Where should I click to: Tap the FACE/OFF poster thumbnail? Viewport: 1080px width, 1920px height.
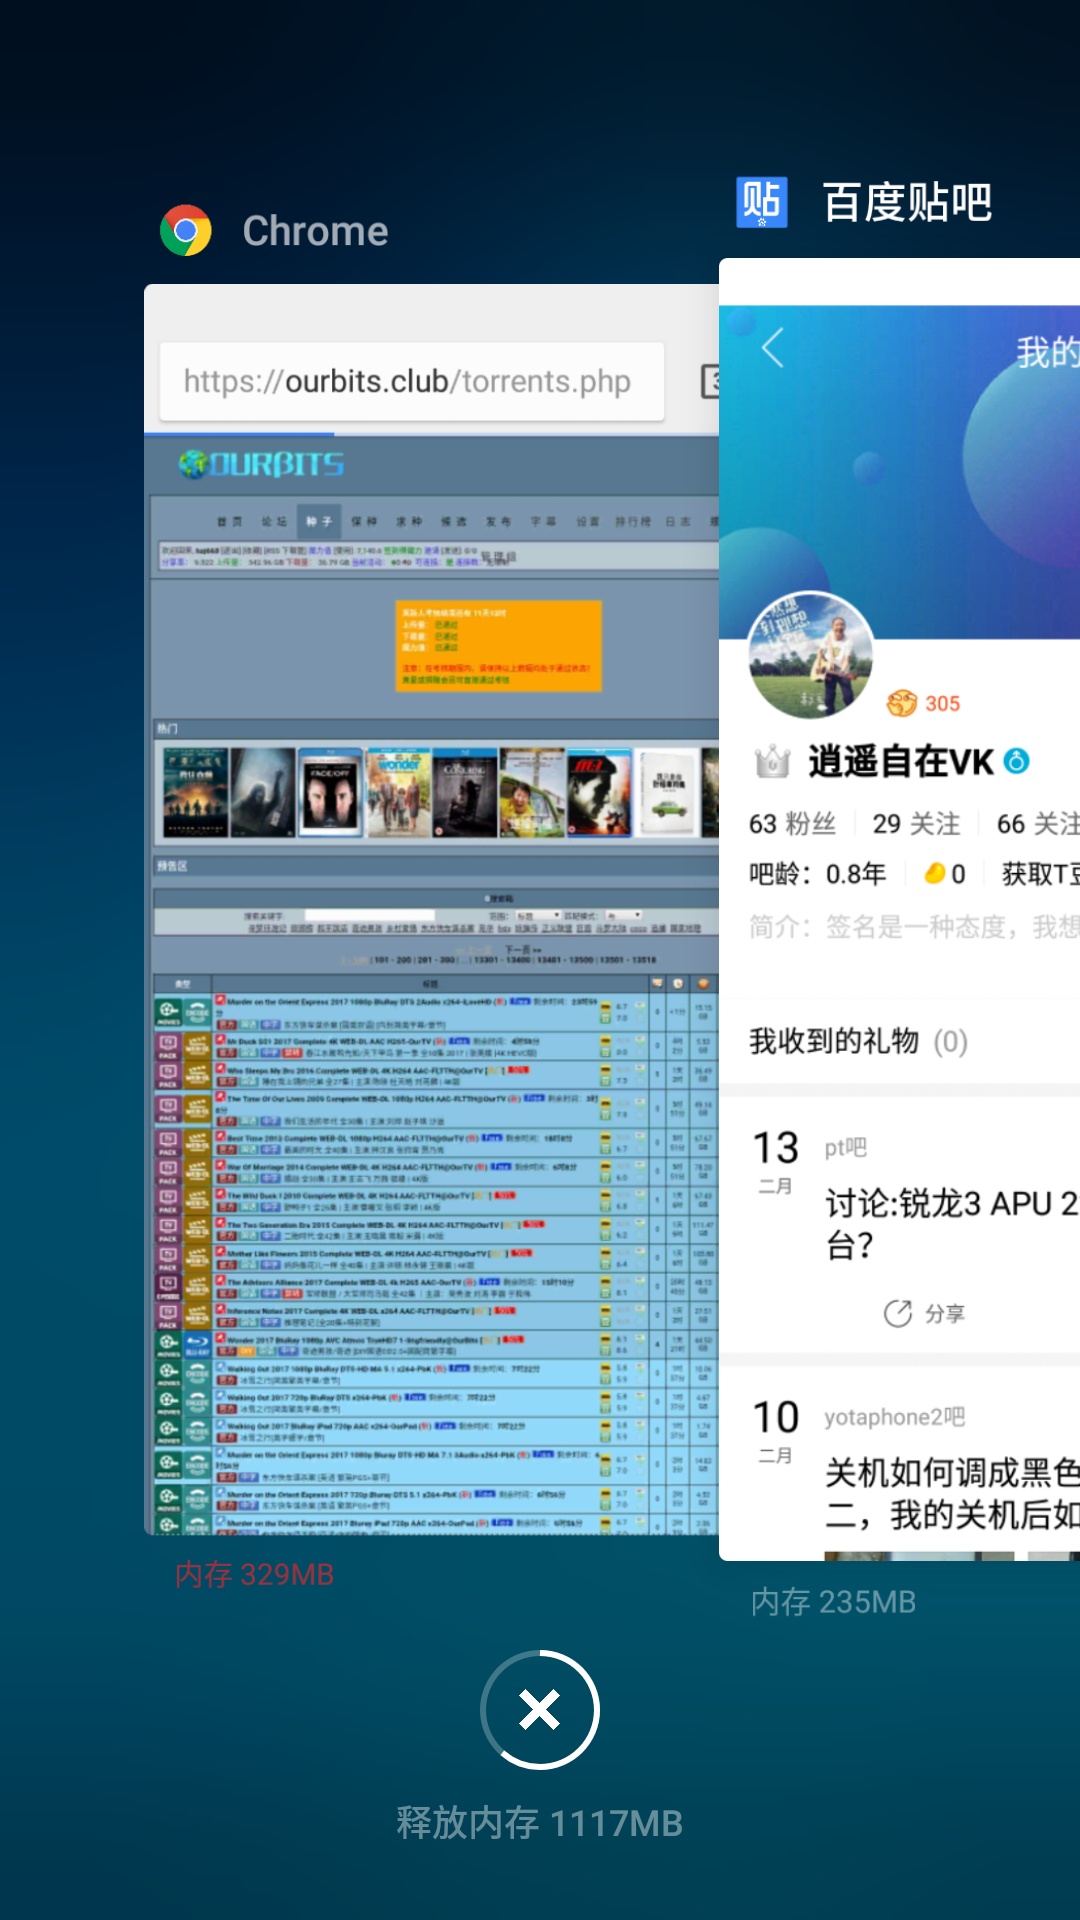(x=330, y=792)
